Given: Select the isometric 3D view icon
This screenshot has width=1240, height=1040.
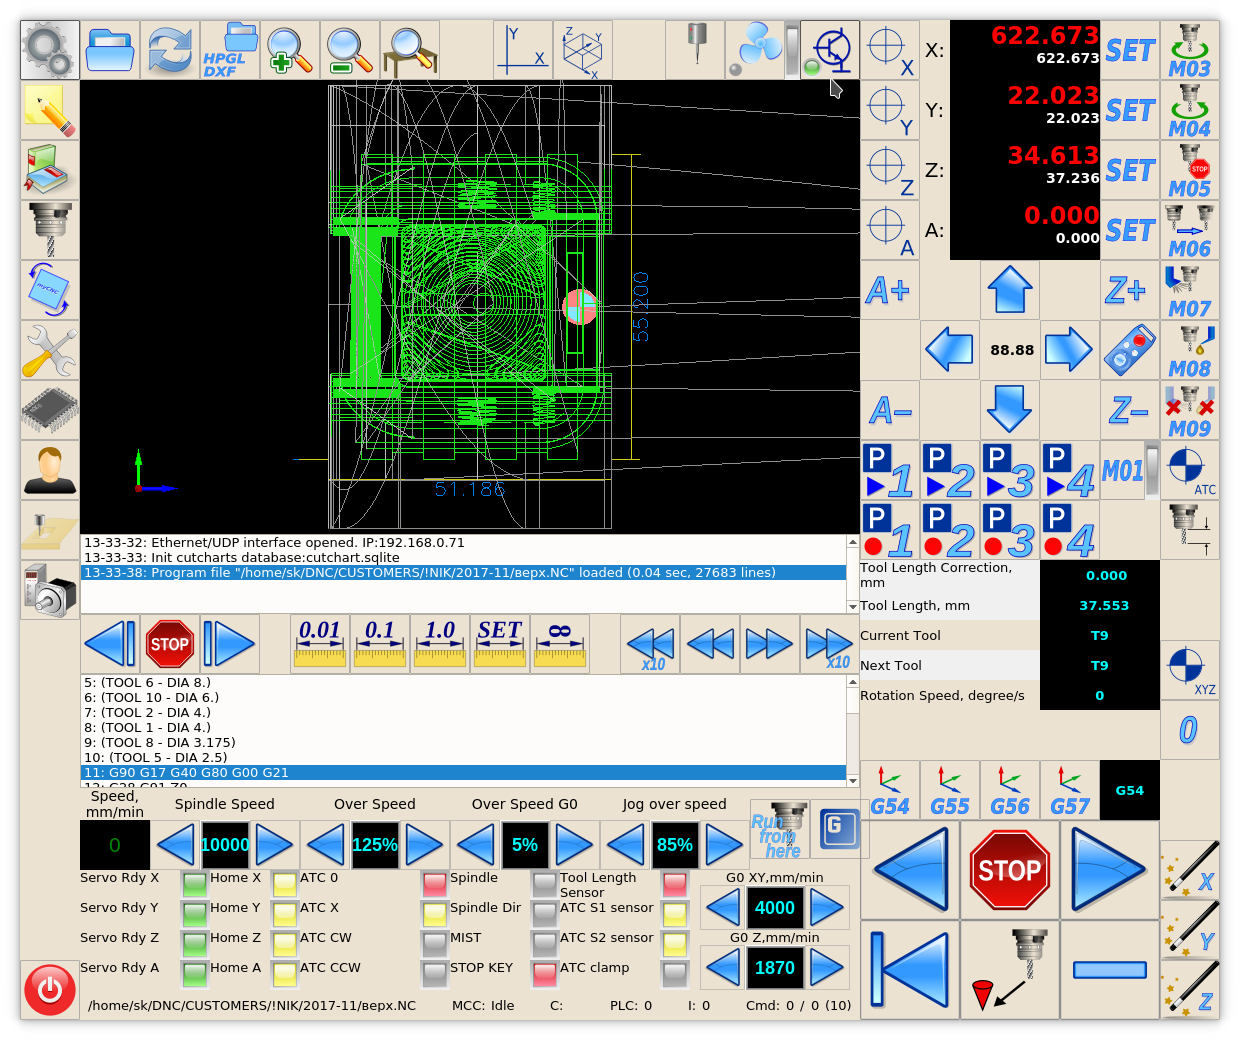Looking at the screenshot, I should pyautogui.click(x=582, y=50).
